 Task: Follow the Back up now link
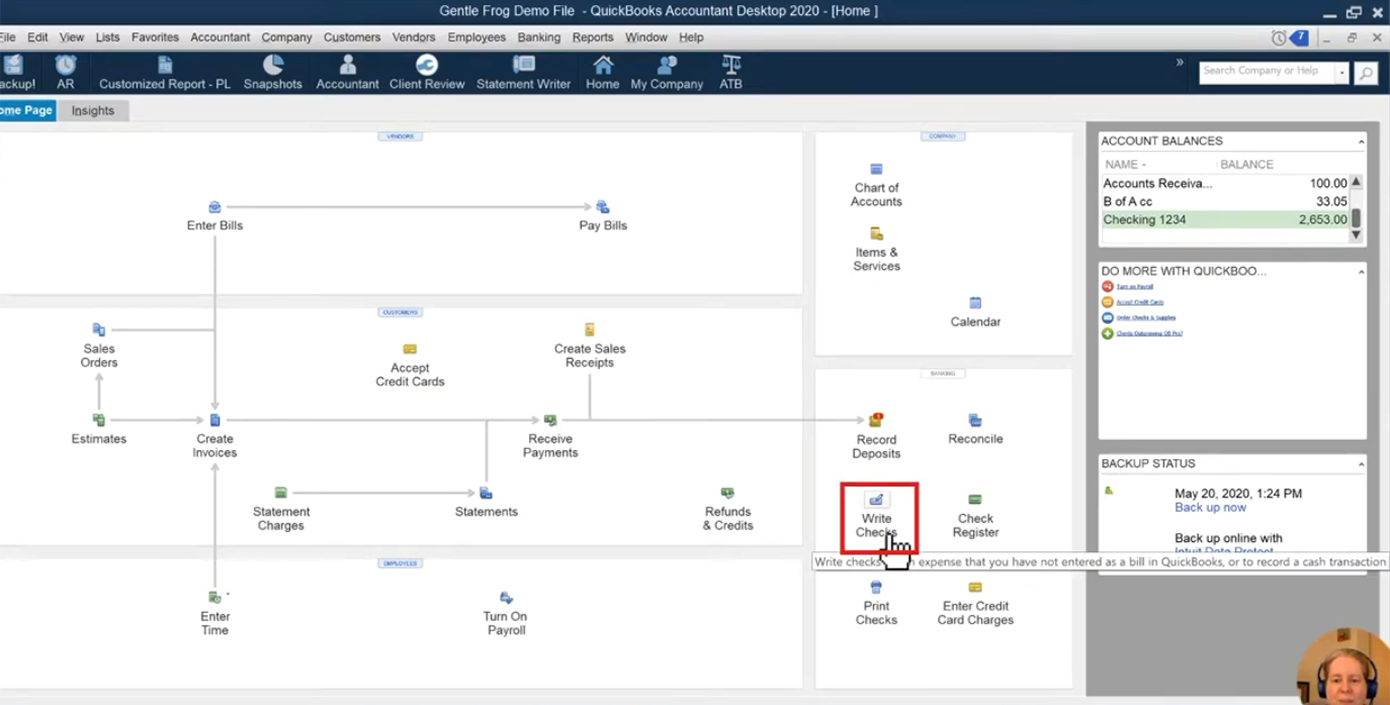click(x=1210, y=507)
